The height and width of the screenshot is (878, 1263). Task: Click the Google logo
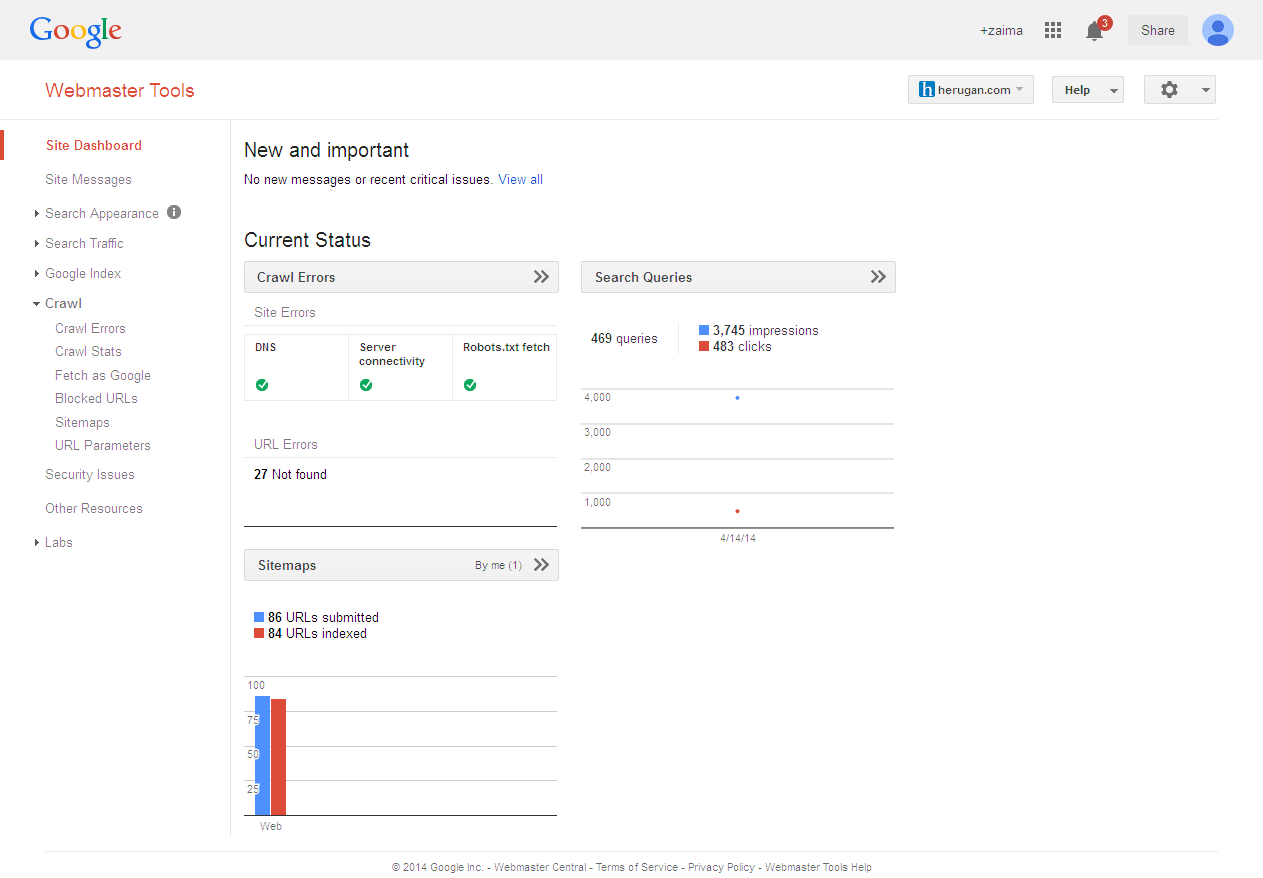point(75,31)
